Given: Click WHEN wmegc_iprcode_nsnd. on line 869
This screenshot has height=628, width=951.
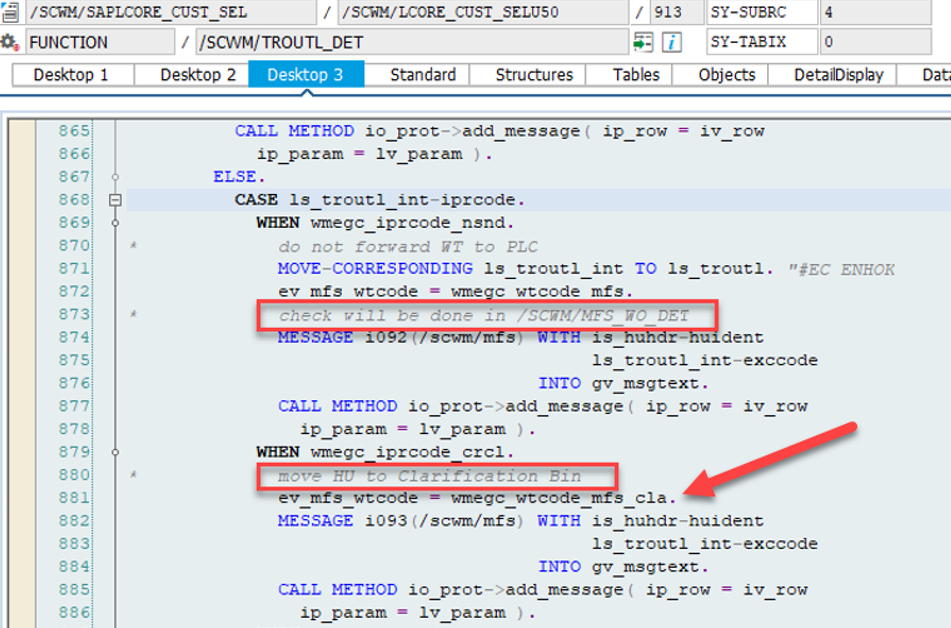Looking at the screenshot, I should 385,223.
